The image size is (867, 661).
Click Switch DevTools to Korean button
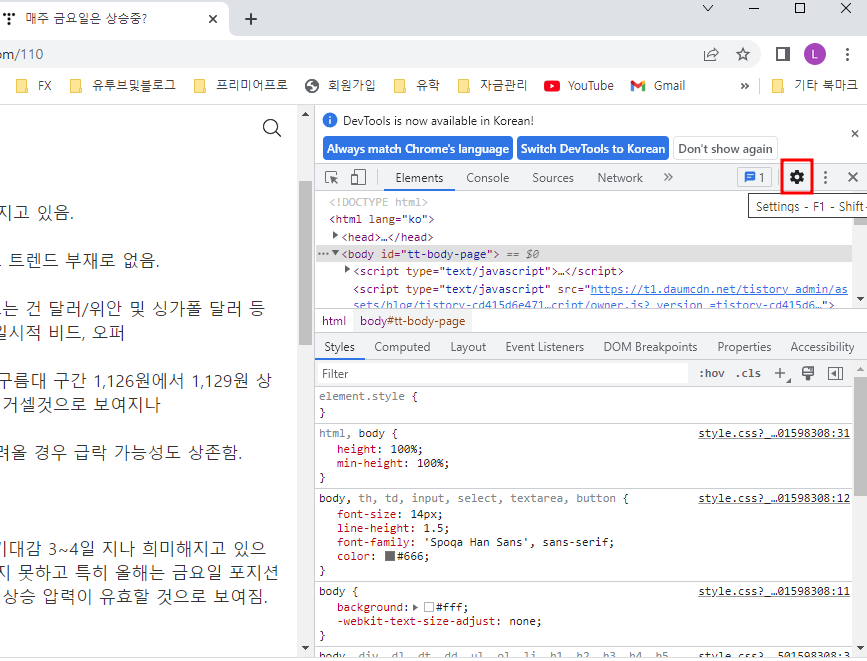tap(593, 149)
